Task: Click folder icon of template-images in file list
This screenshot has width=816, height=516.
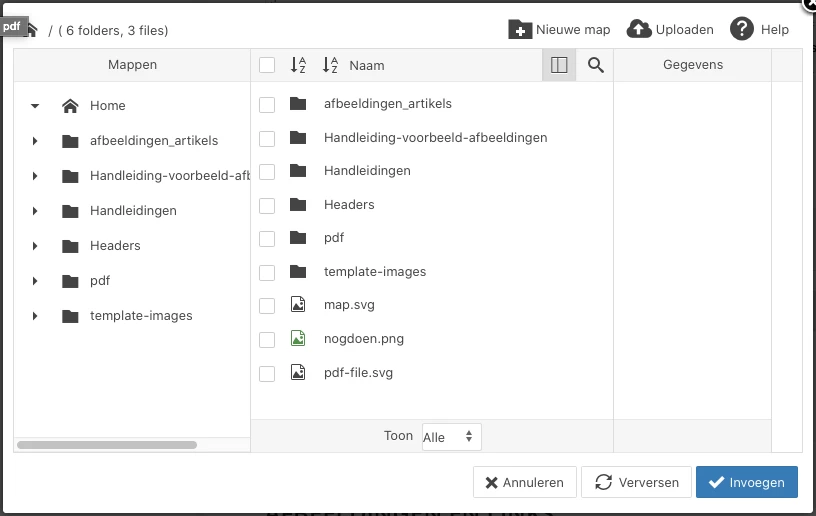Action: pos(298,272)
